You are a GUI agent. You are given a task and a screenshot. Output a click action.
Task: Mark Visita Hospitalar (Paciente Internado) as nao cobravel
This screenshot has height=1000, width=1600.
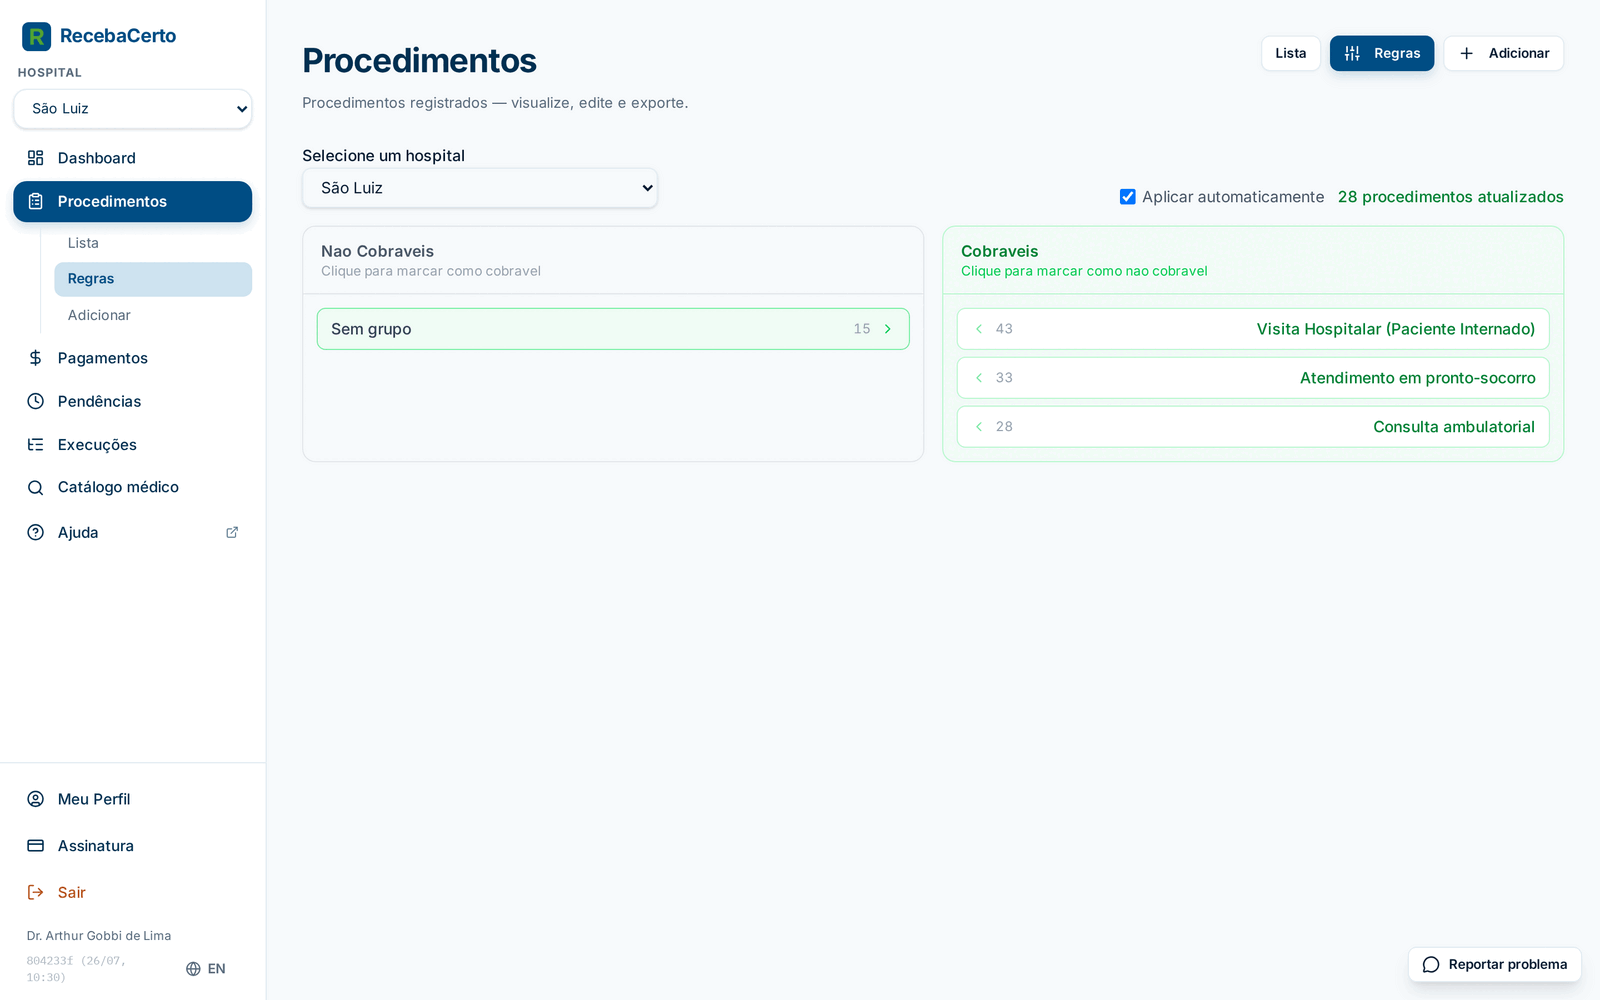[1253, 329]
